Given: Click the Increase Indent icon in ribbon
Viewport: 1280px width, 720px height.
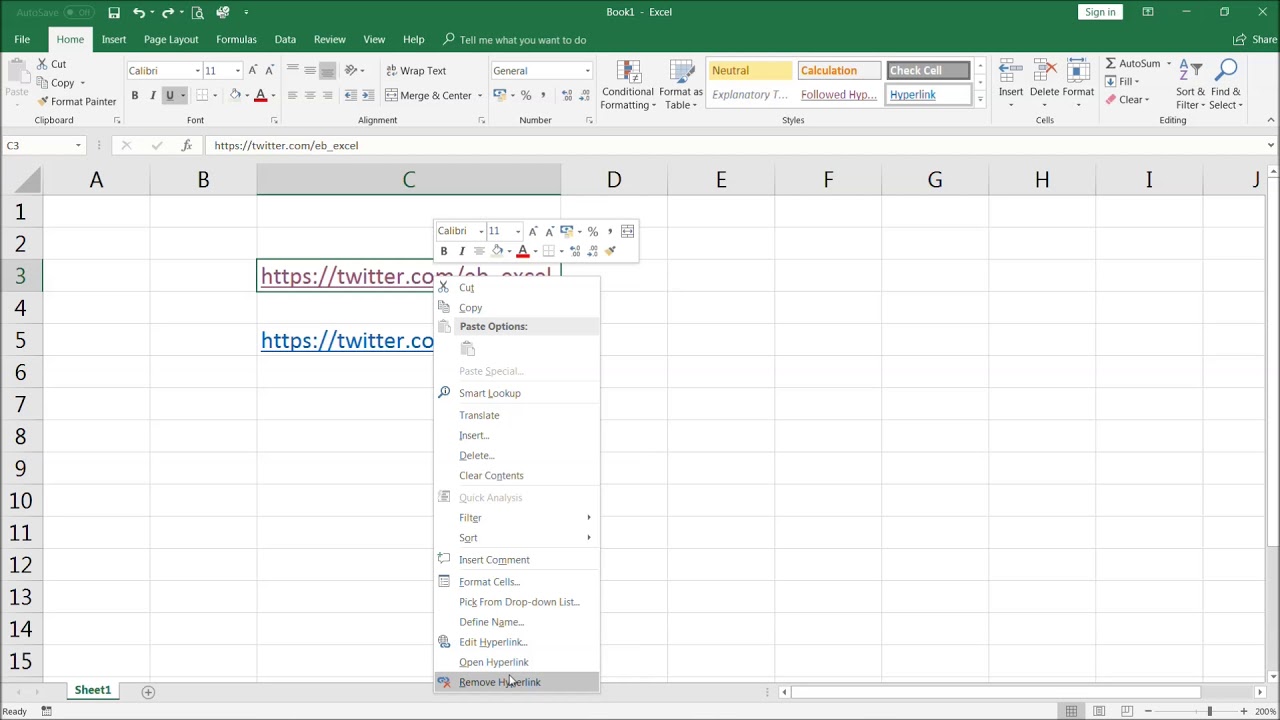Looking at the screenshot, I should point(367,95).
